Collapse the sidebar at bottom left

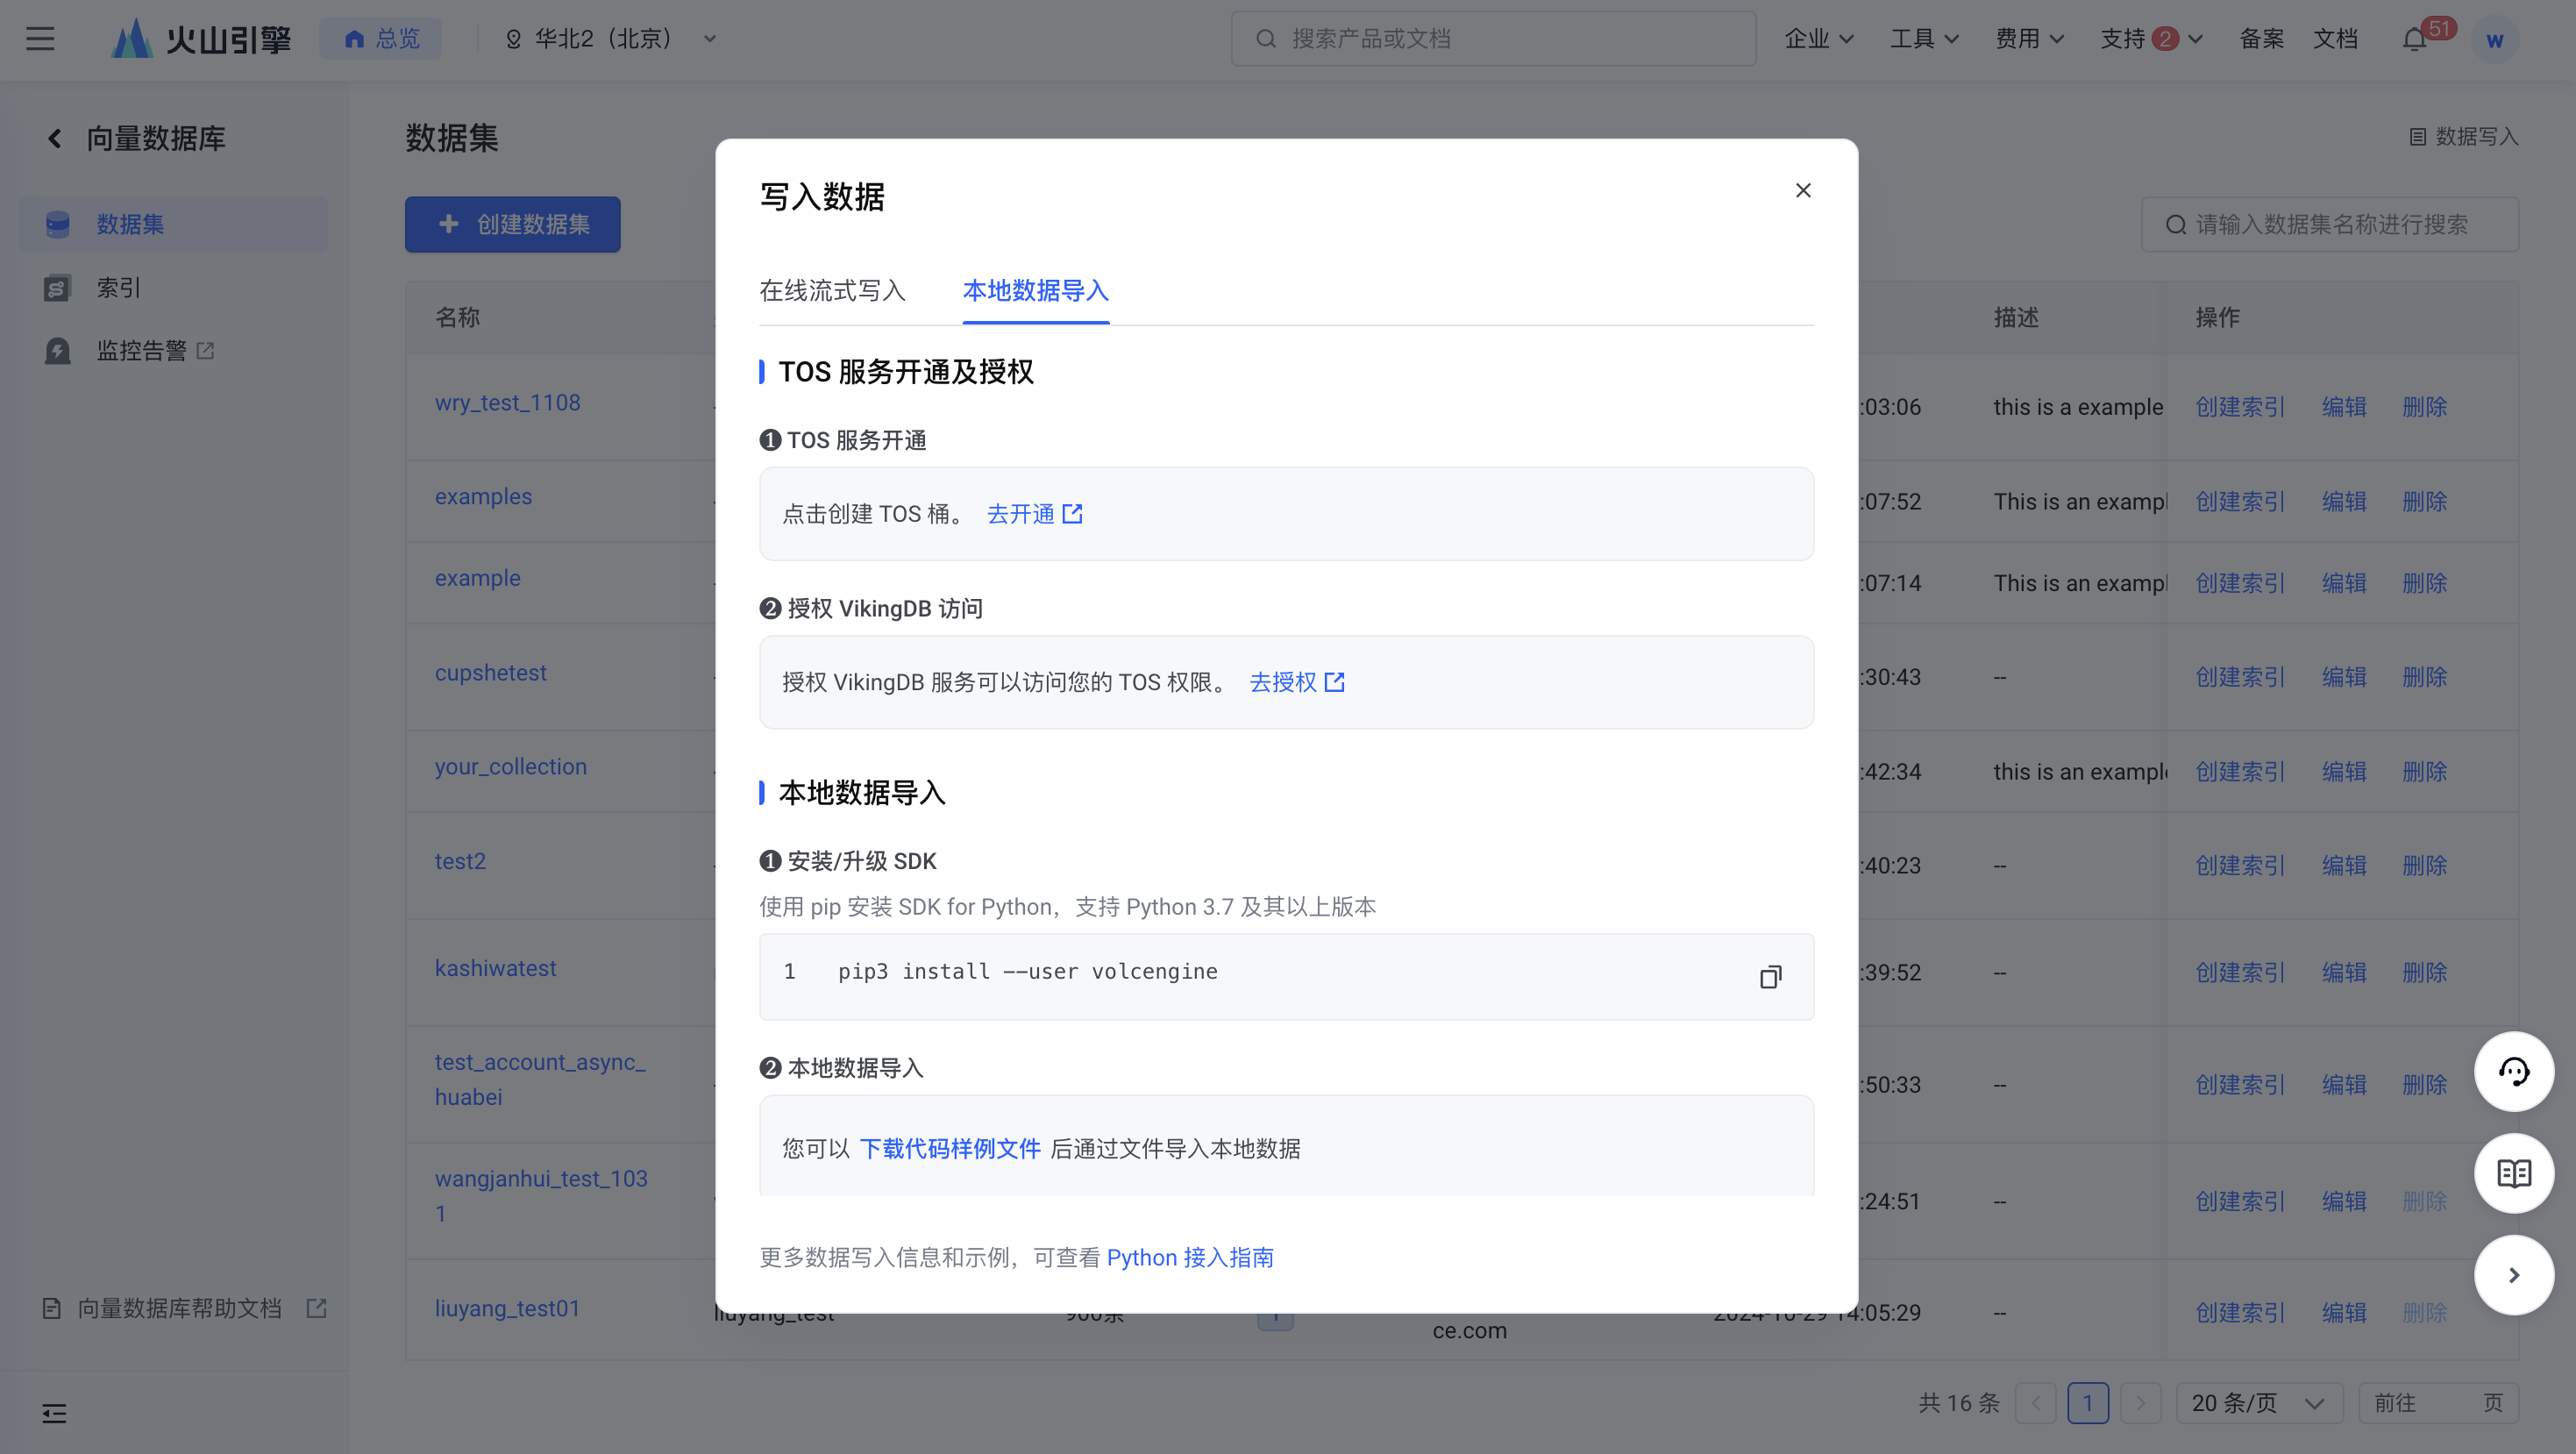coord(54,1413)
